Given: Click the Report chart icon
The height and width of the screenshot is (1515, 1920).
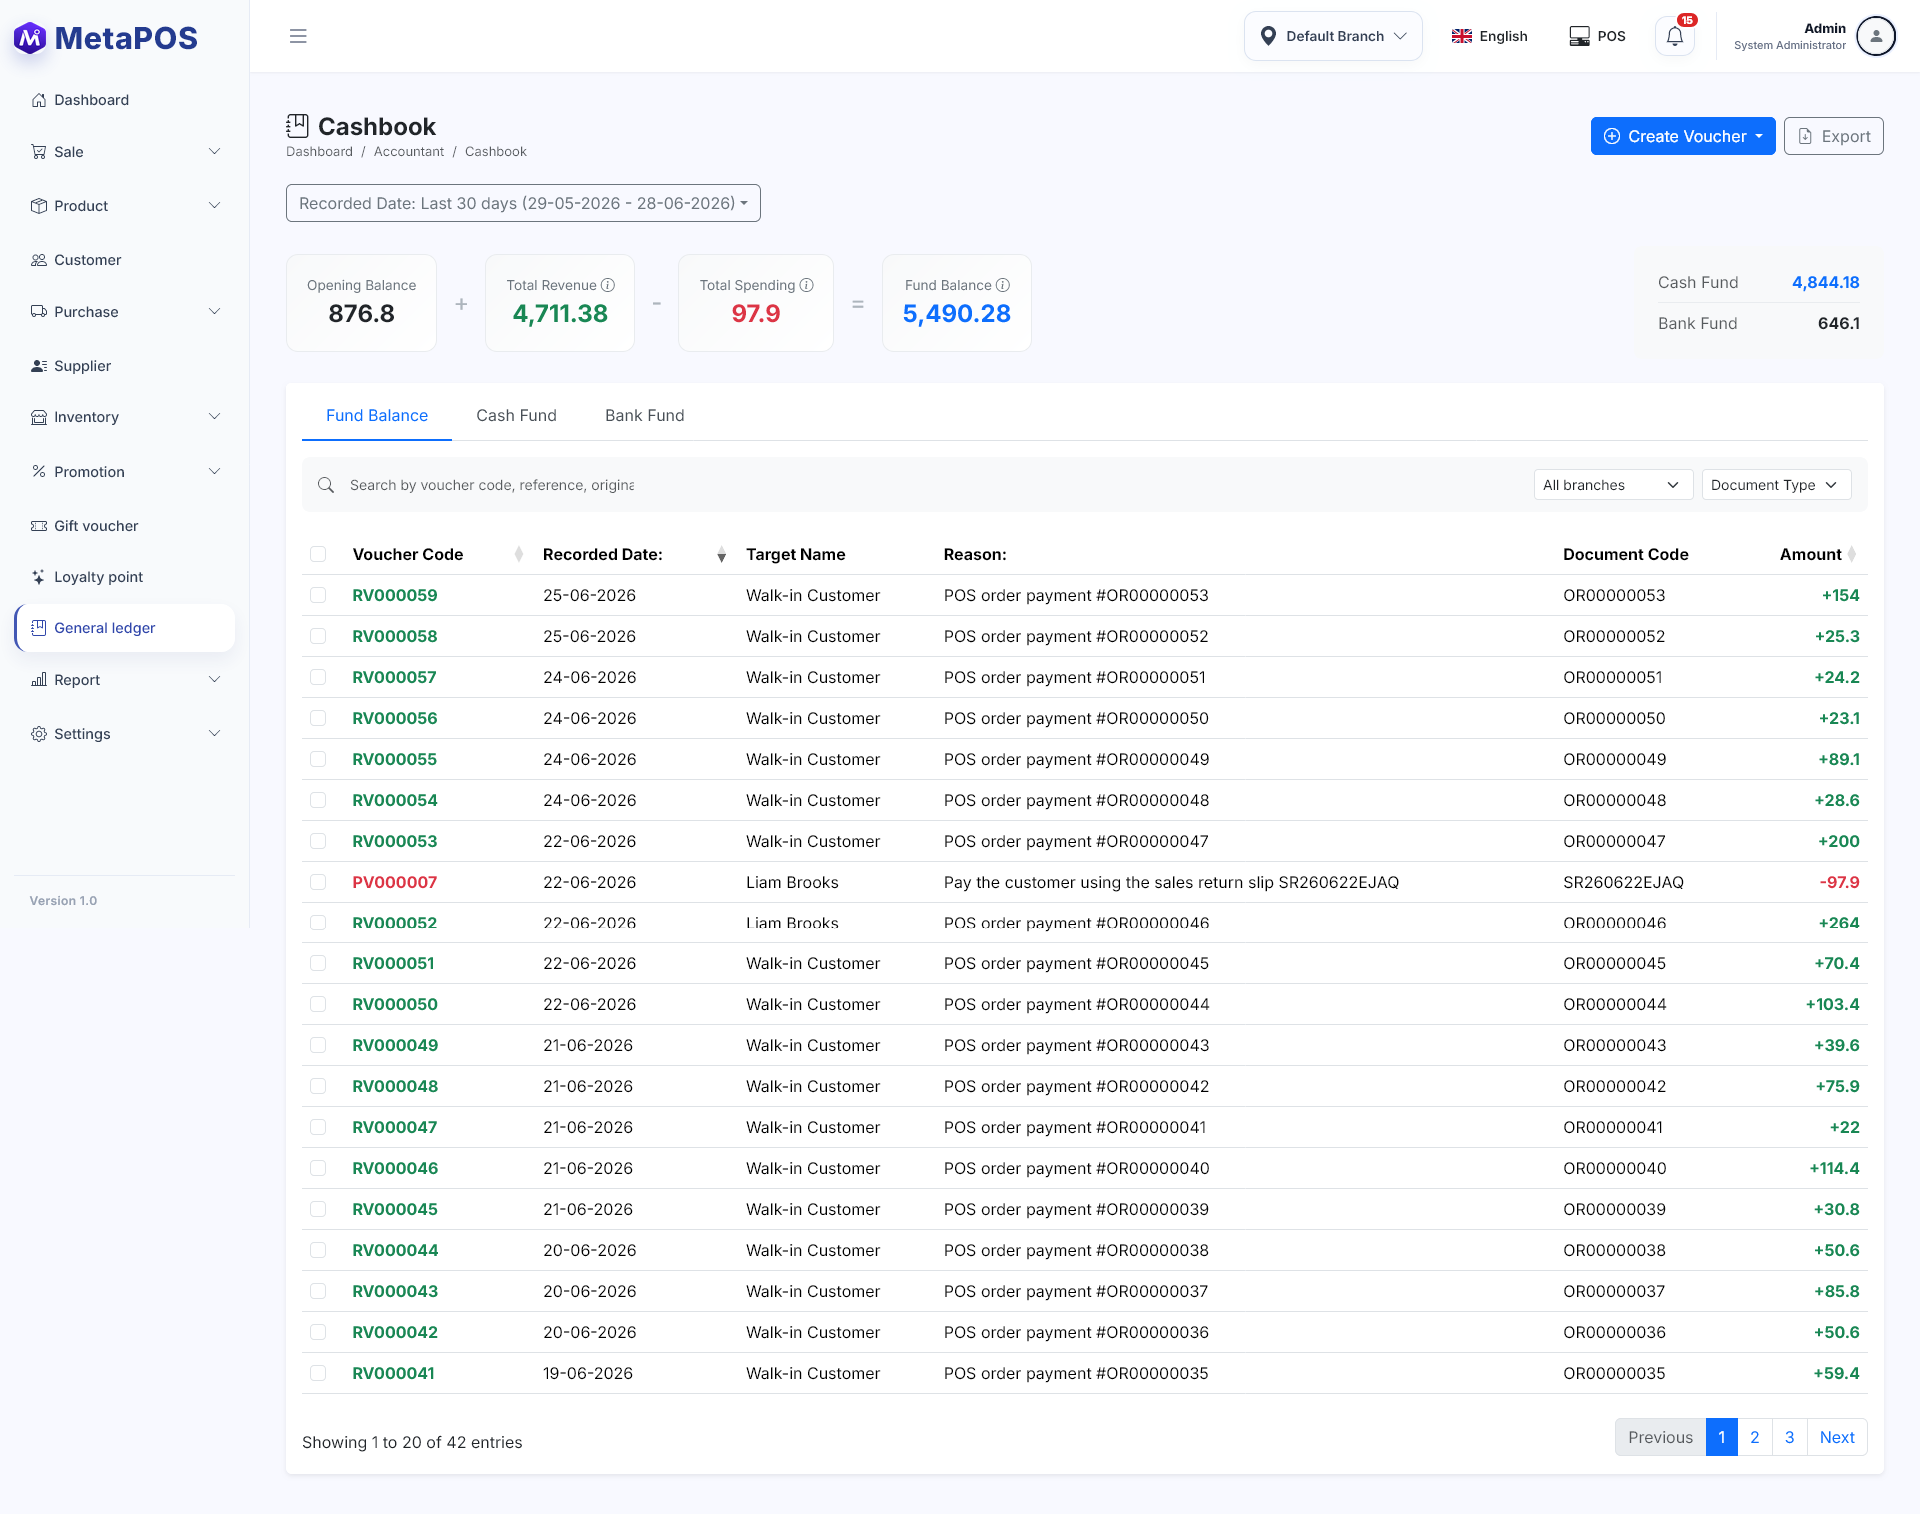Looking at the screenshot, I should [x=39, y=680].
